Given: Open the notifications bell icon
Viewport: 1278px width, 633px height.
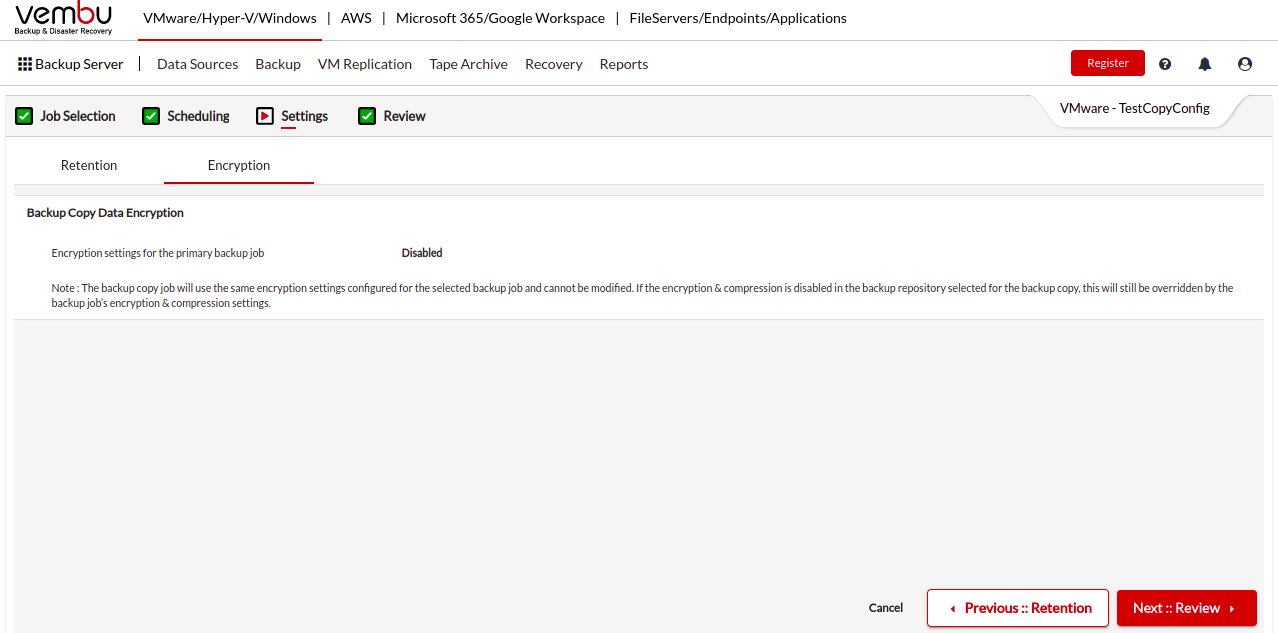Looking at the screenshot, I should point(1205,64).
